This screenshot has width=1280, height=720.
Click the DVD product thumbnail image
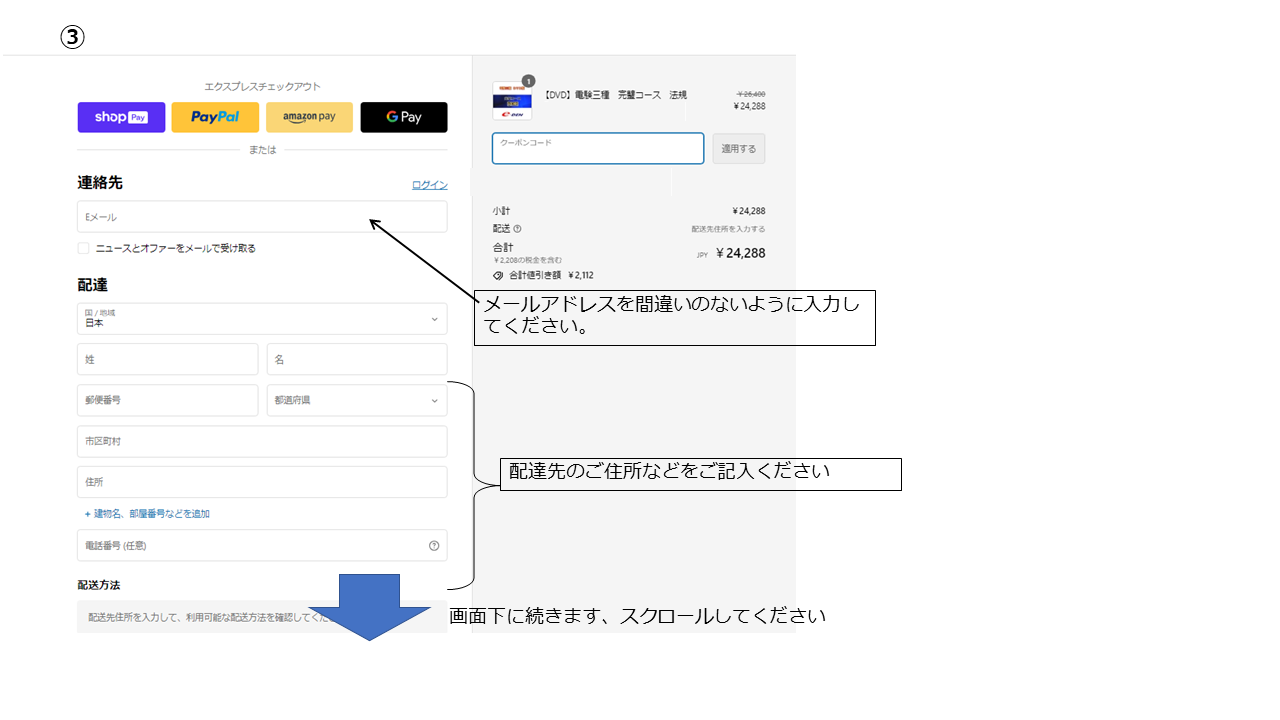click(x=512, y=100)
